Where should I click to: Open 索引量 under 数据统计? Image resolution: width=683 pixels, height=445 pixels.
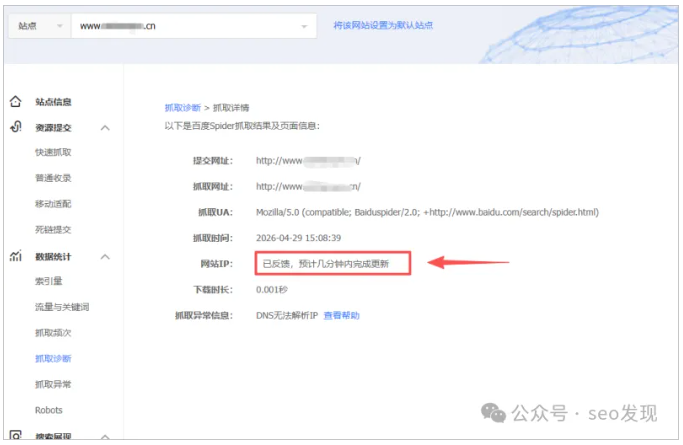[49, 281]
